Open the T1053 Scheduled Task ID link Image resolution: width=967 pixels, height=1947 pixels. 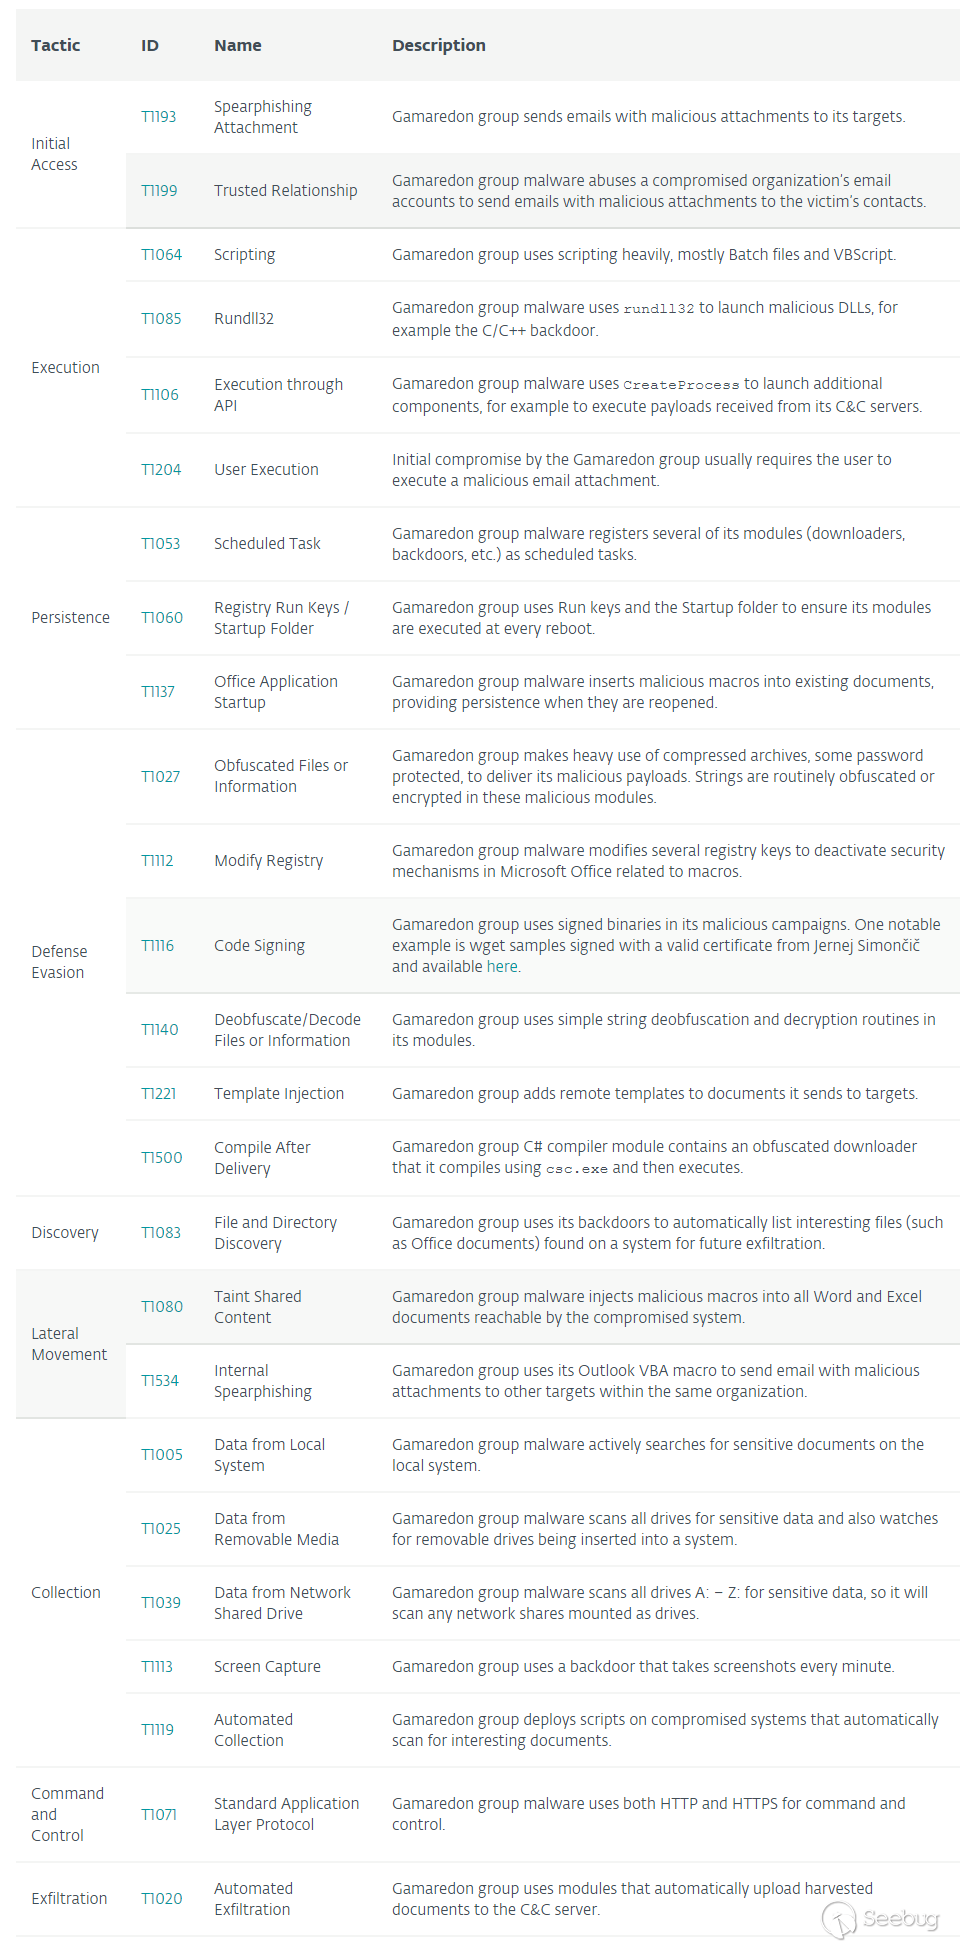pyautogui.click(x=160, y=544)
